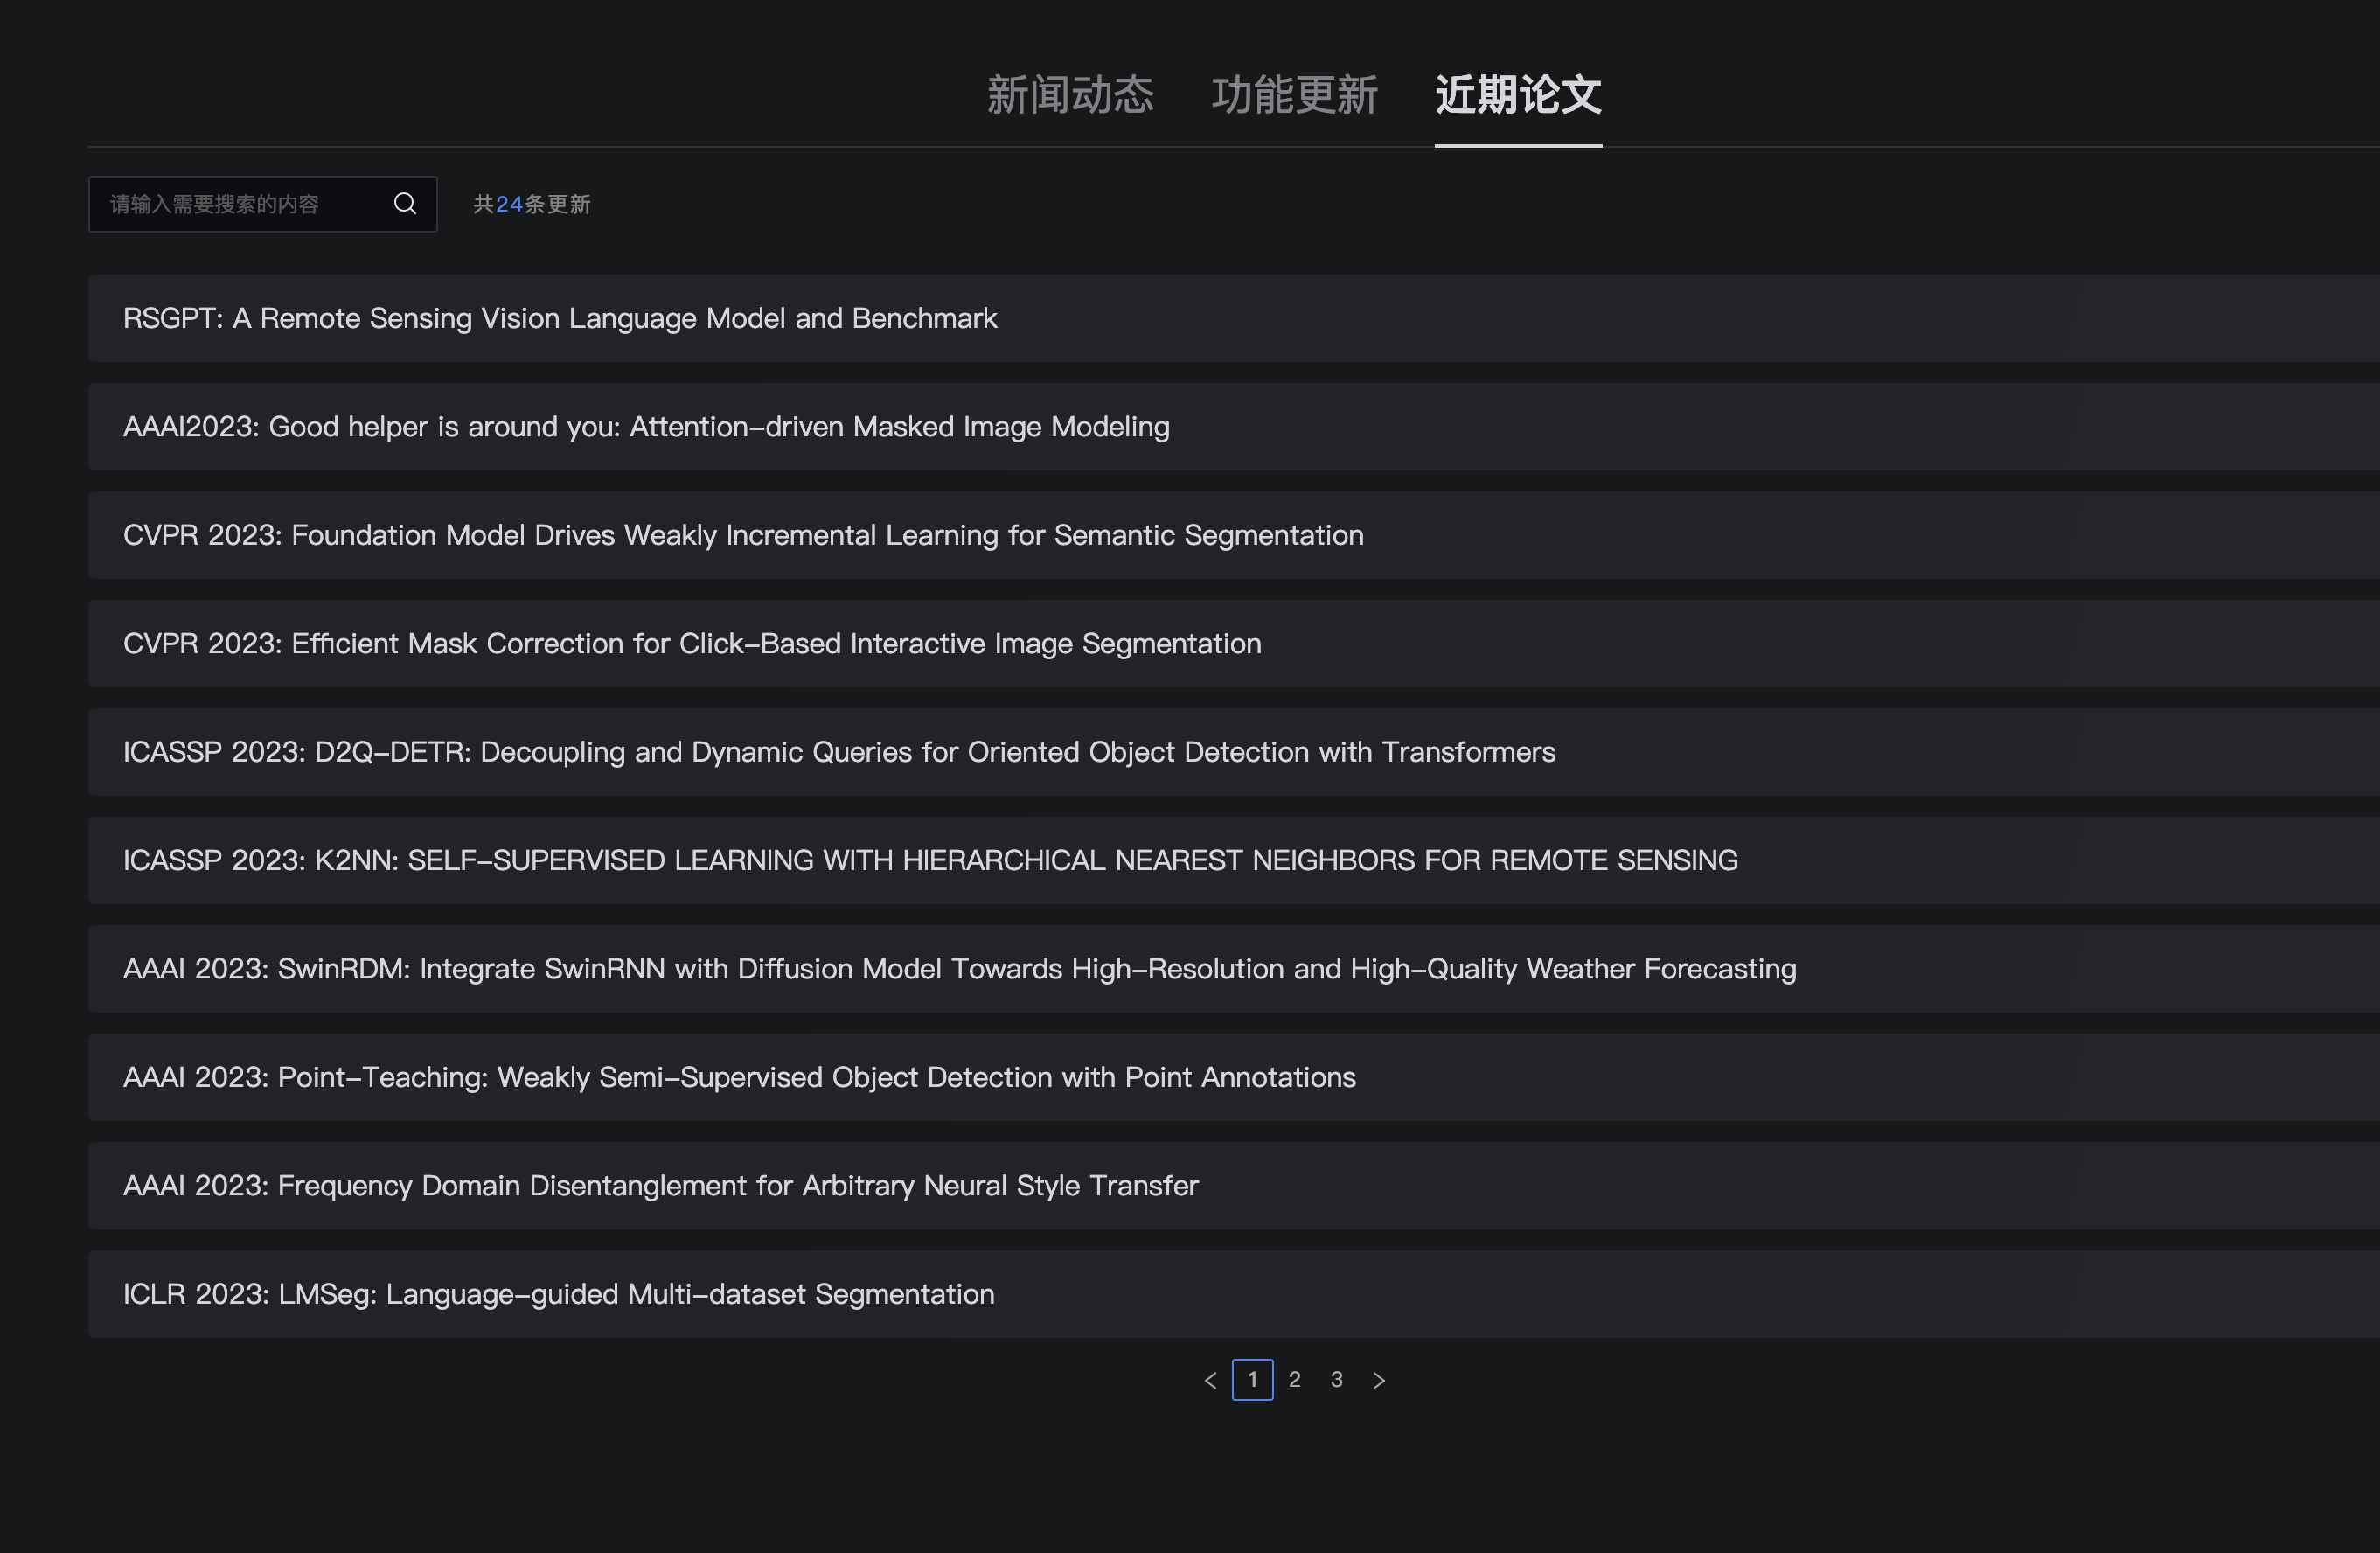Click the search magnifier icon

[x=405, y=204]
